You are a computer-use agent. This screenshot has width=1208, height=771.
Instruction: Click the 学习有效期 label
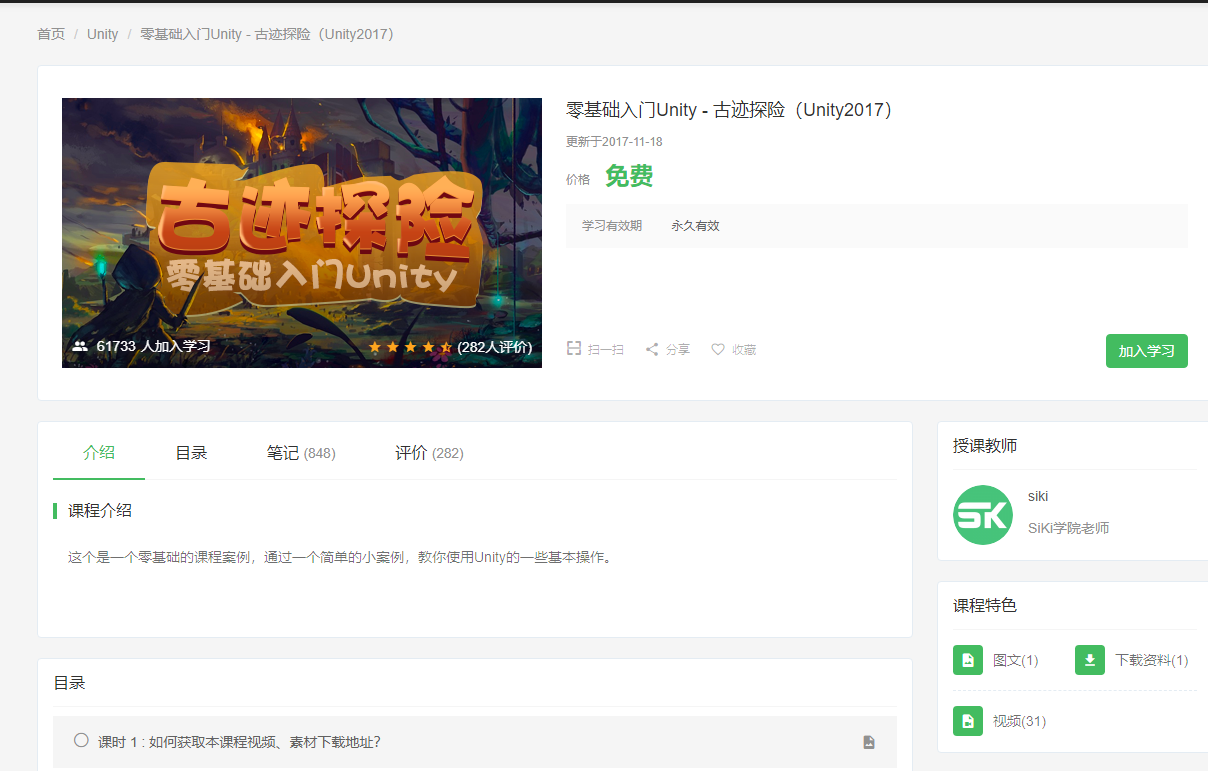click(x=612, y=226)
